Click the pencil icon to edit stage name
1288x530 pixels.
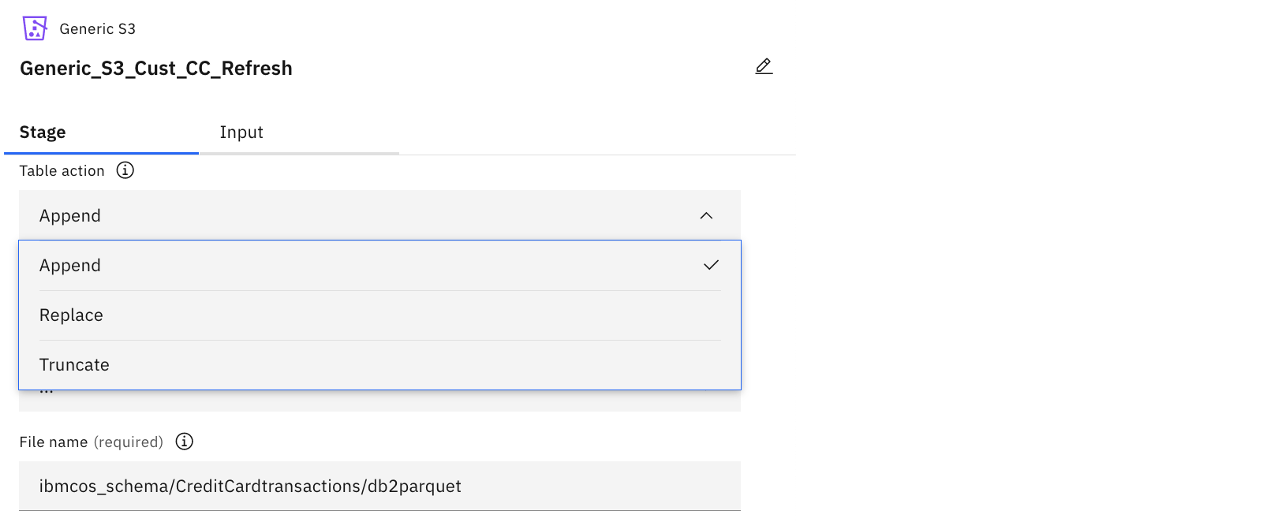pos(764,67)
